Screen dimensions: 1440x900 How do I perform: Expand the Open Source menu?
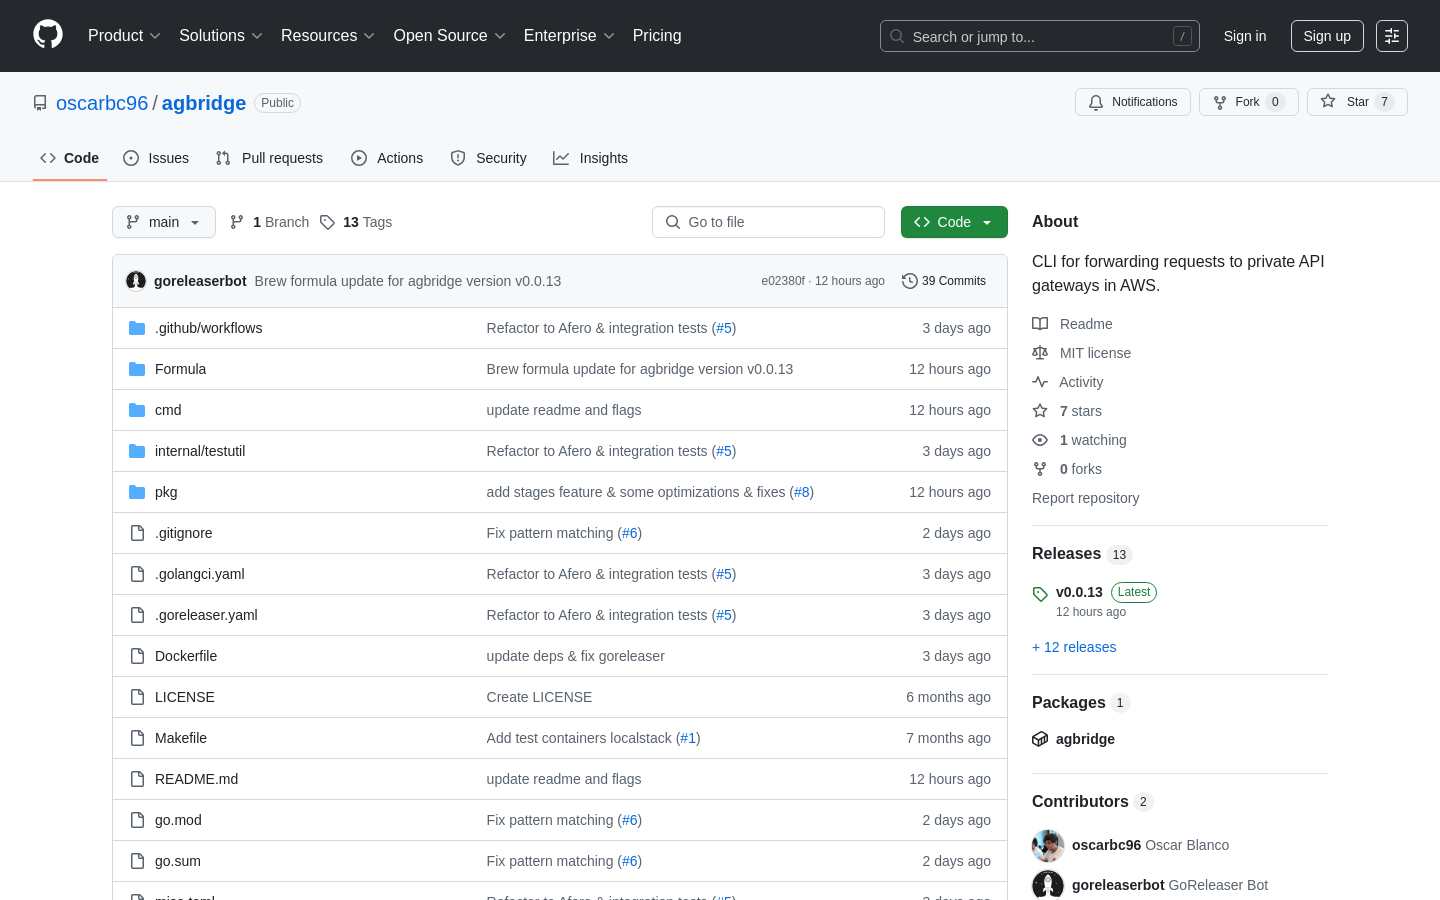click(x=450, y=36)
